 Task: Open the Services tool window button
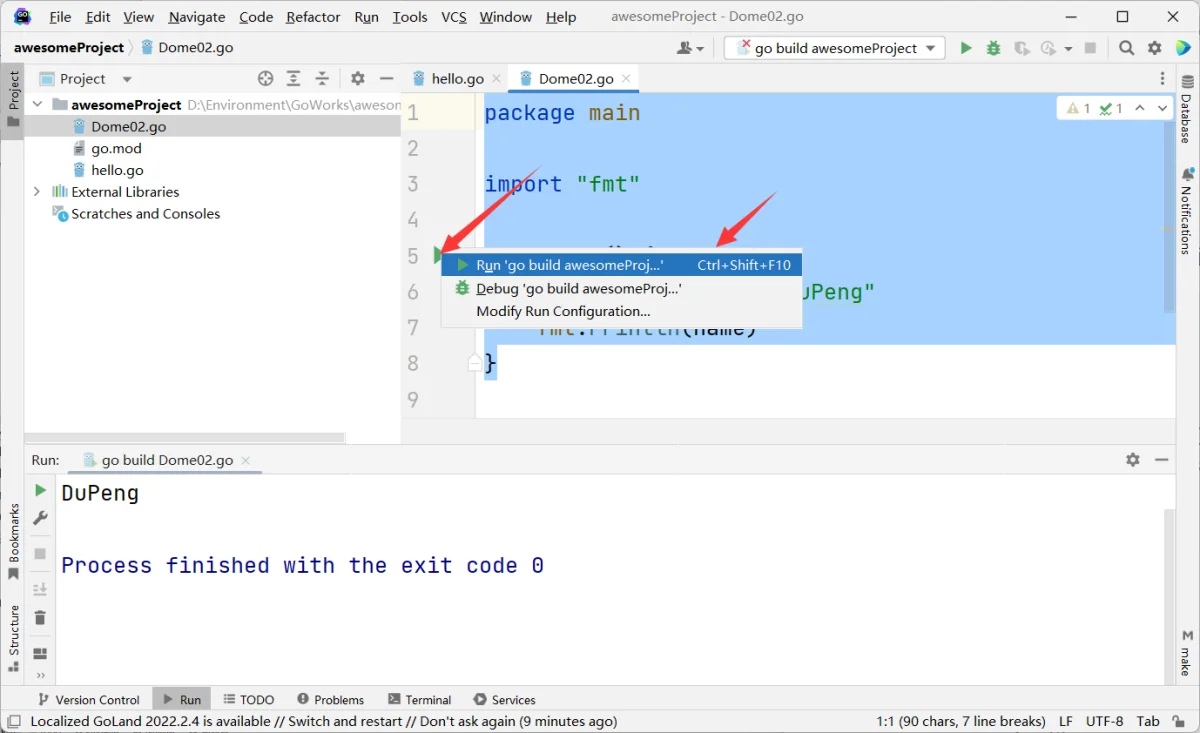point(505,699)
